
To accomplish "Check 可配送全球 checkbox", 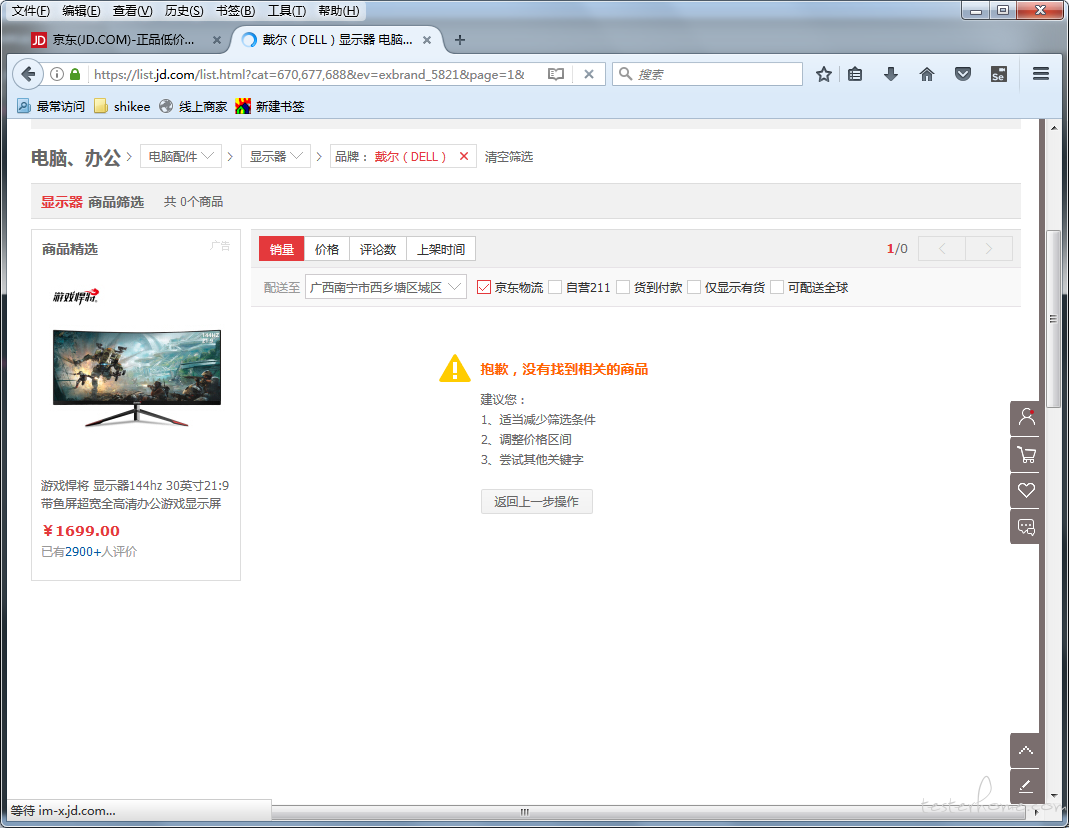I will pyautogui.click(x=777, y=288).
